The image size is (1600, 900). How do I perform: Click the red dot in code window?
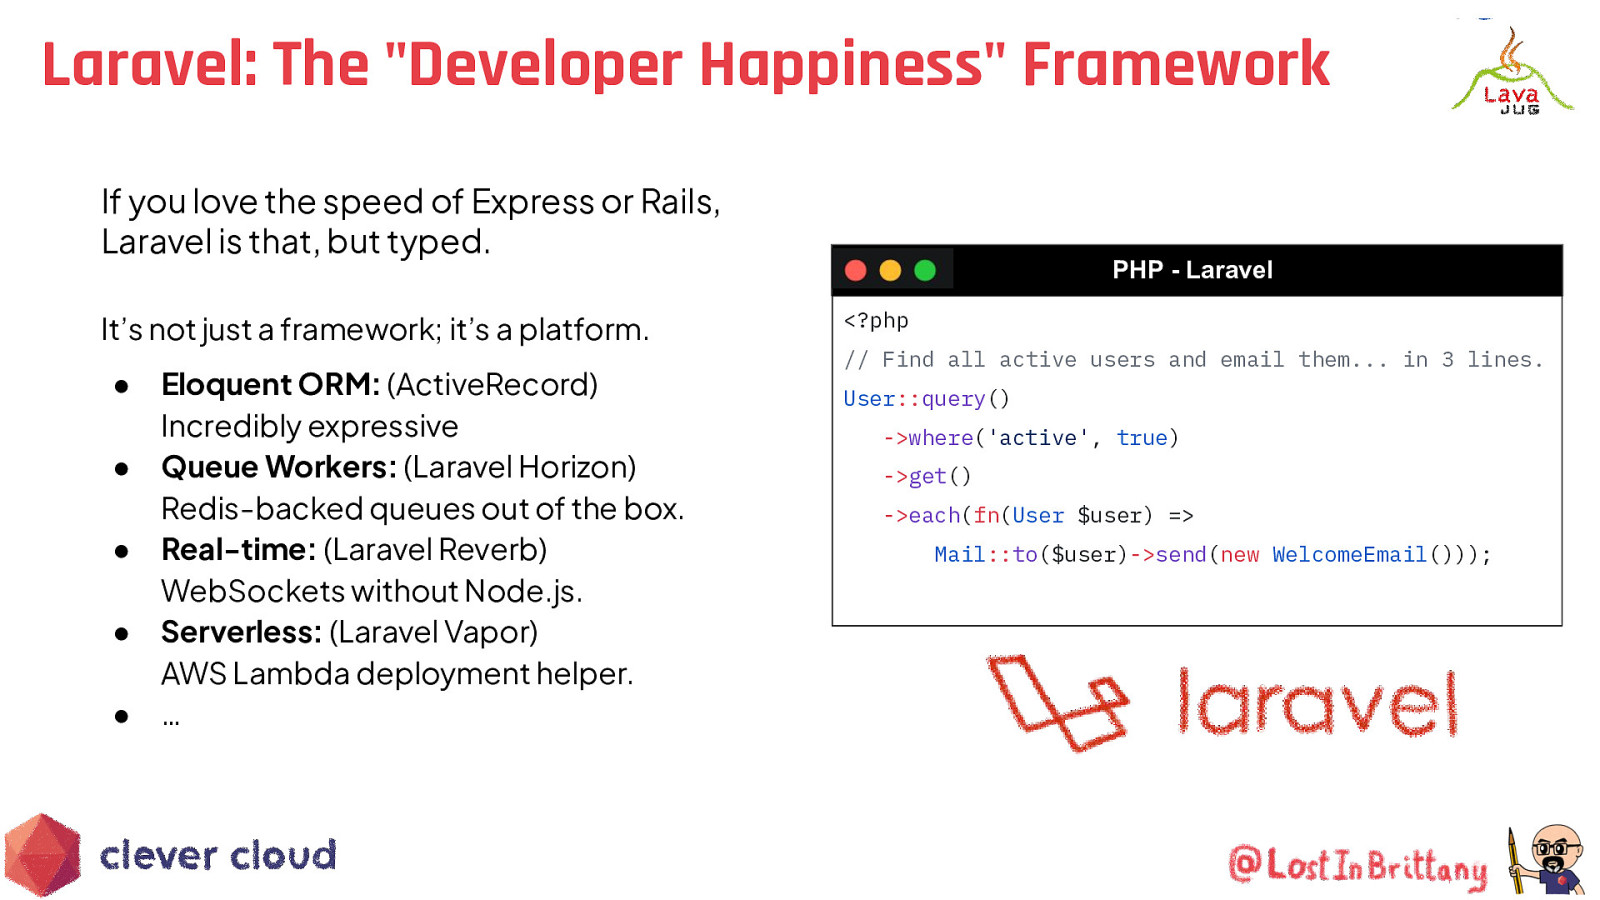855,271
